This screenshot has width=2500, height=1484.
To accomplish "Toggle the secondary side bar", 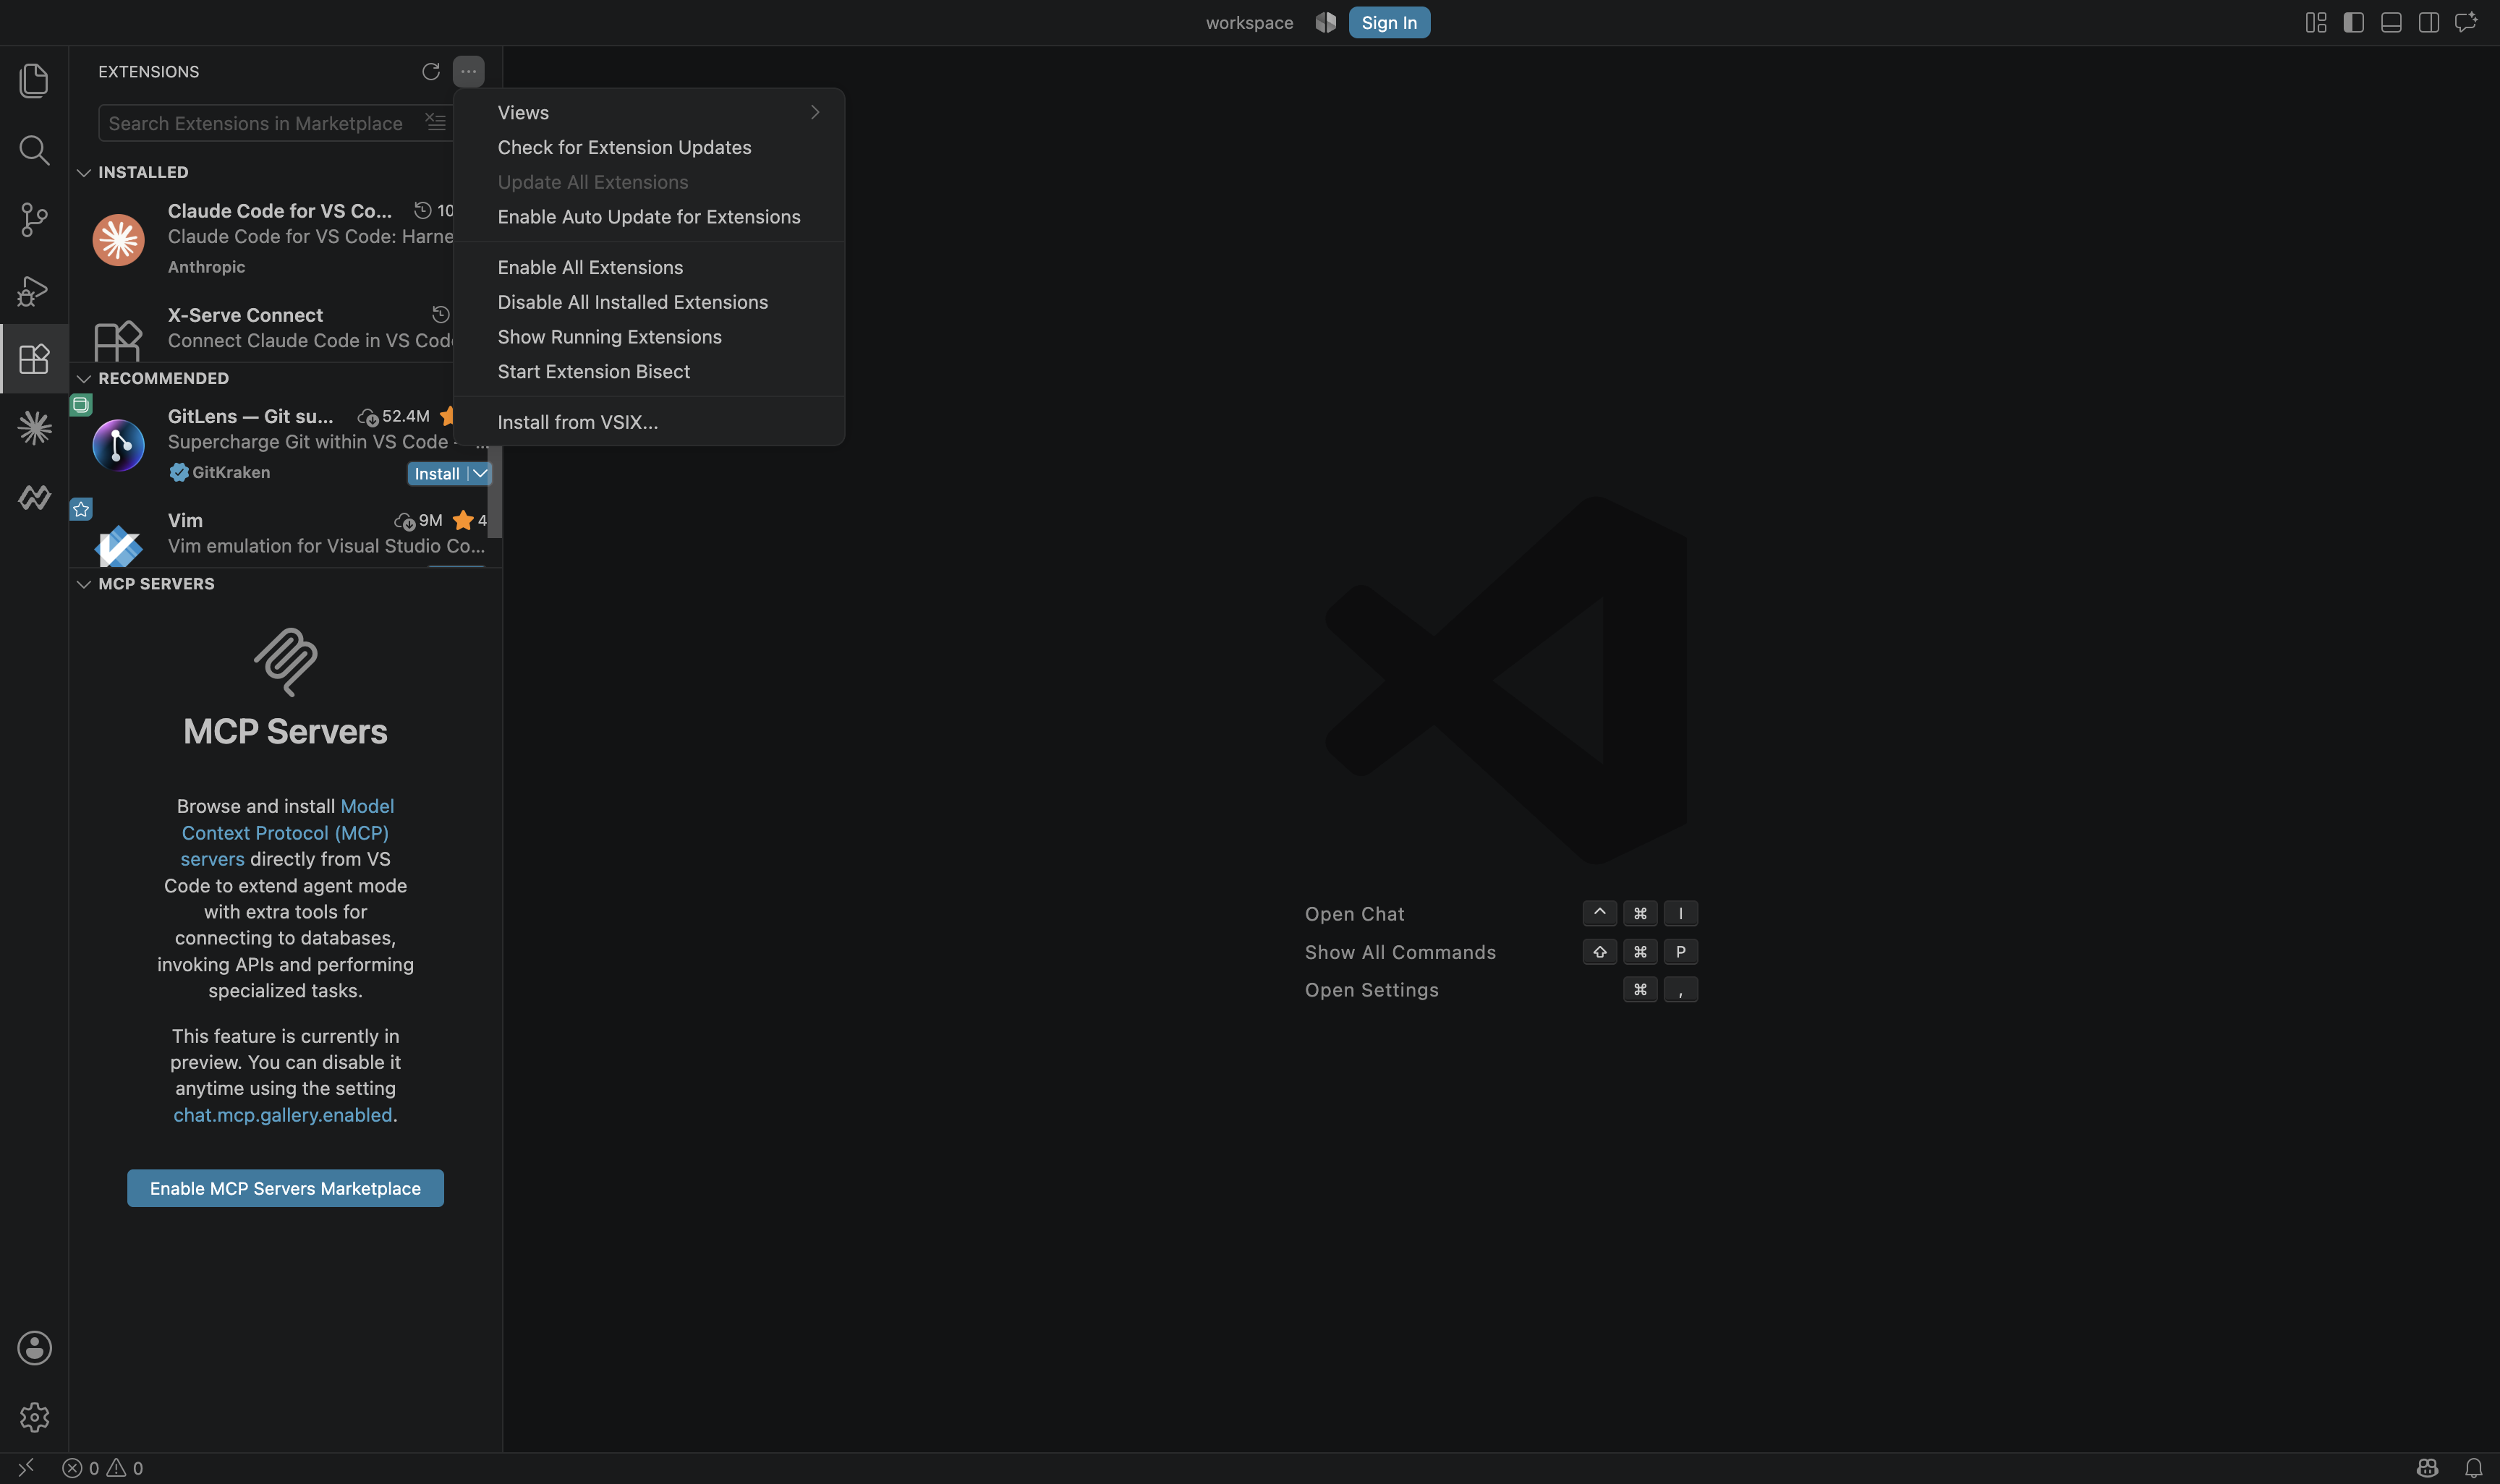I will click(x=2428, y=22).
